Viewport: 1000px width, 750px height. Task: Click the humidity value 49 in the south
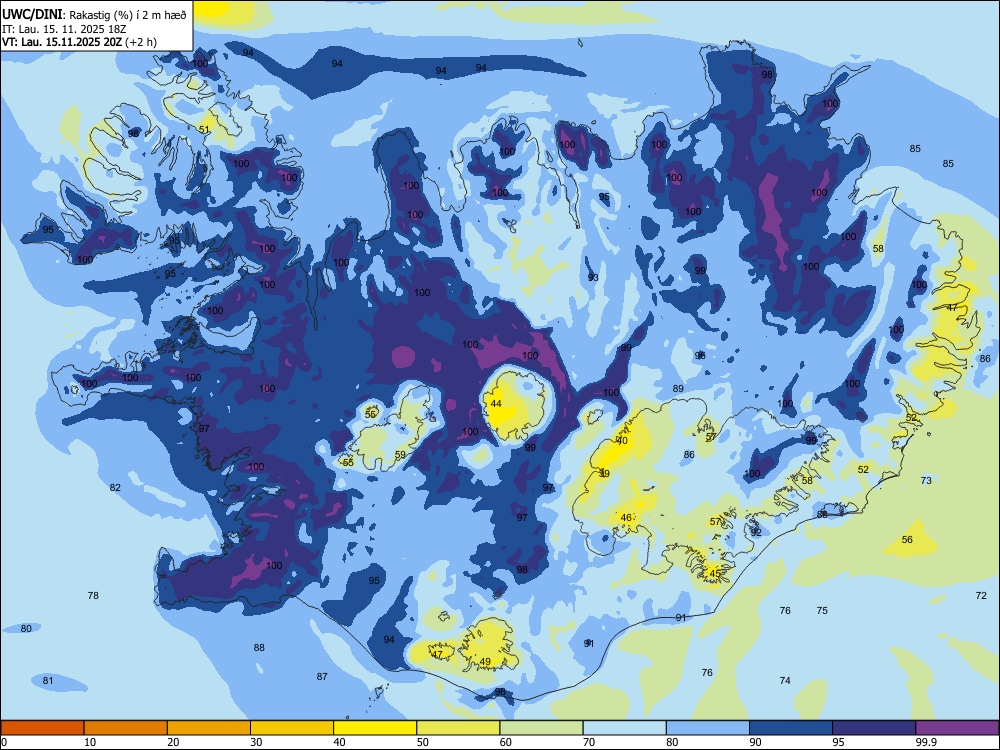point(485,661)
